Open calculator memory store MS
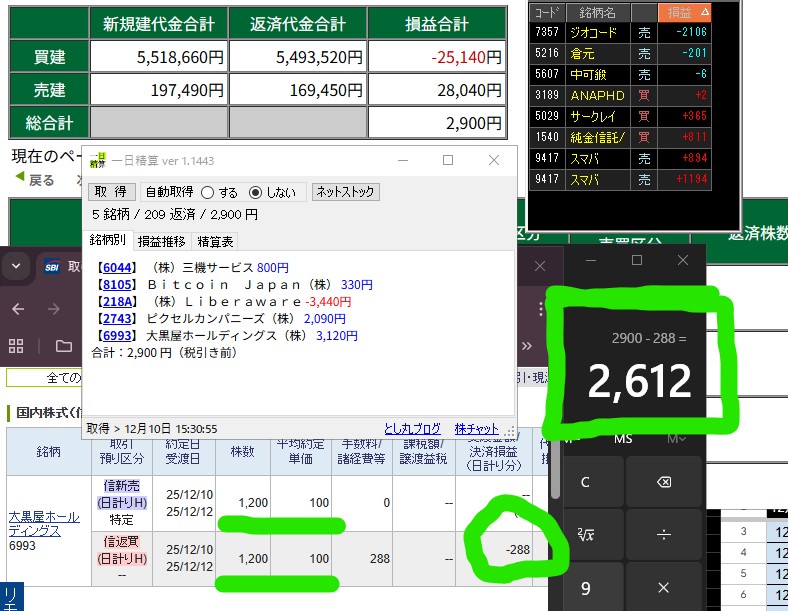This screenshot has height=611, width=788. point(623,438)
